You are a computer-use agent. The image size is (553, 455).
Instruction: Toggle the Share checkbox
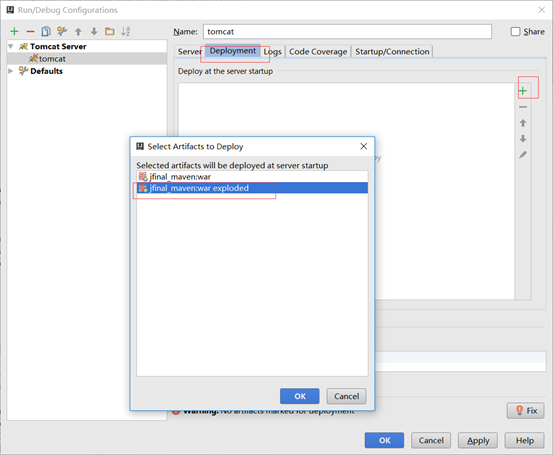pyautogui.click(x=515, y=32)
